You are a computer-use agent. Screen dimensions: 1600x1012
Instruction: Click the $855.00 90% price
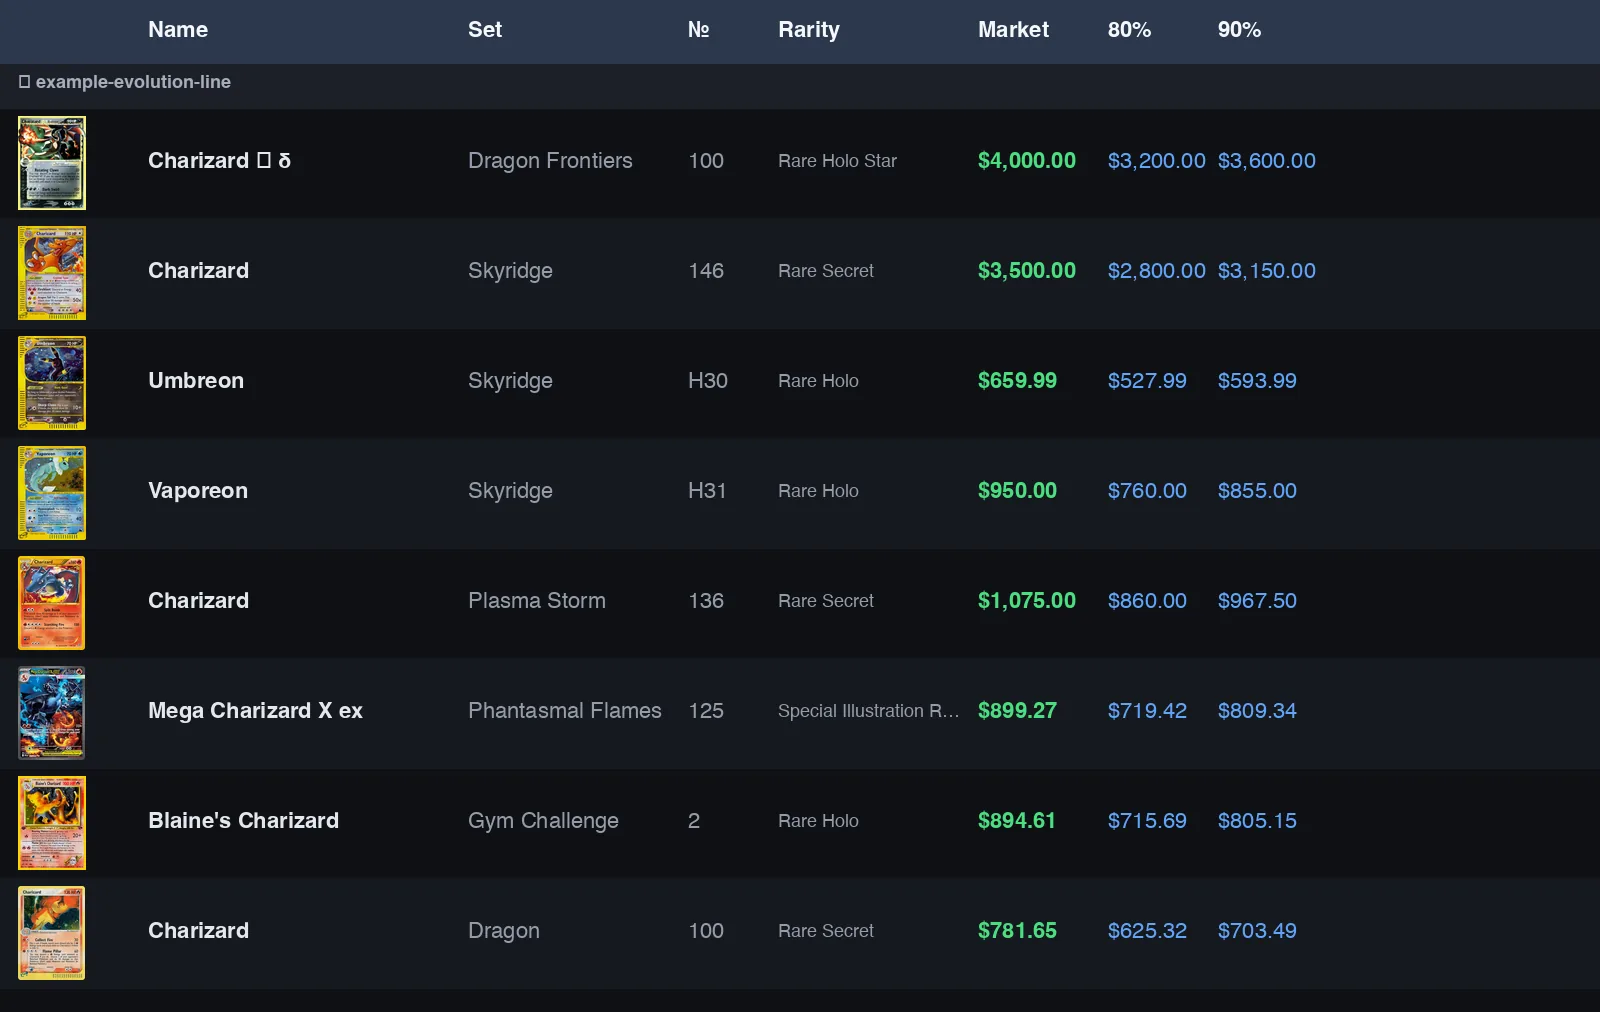tap(1257, 491)
